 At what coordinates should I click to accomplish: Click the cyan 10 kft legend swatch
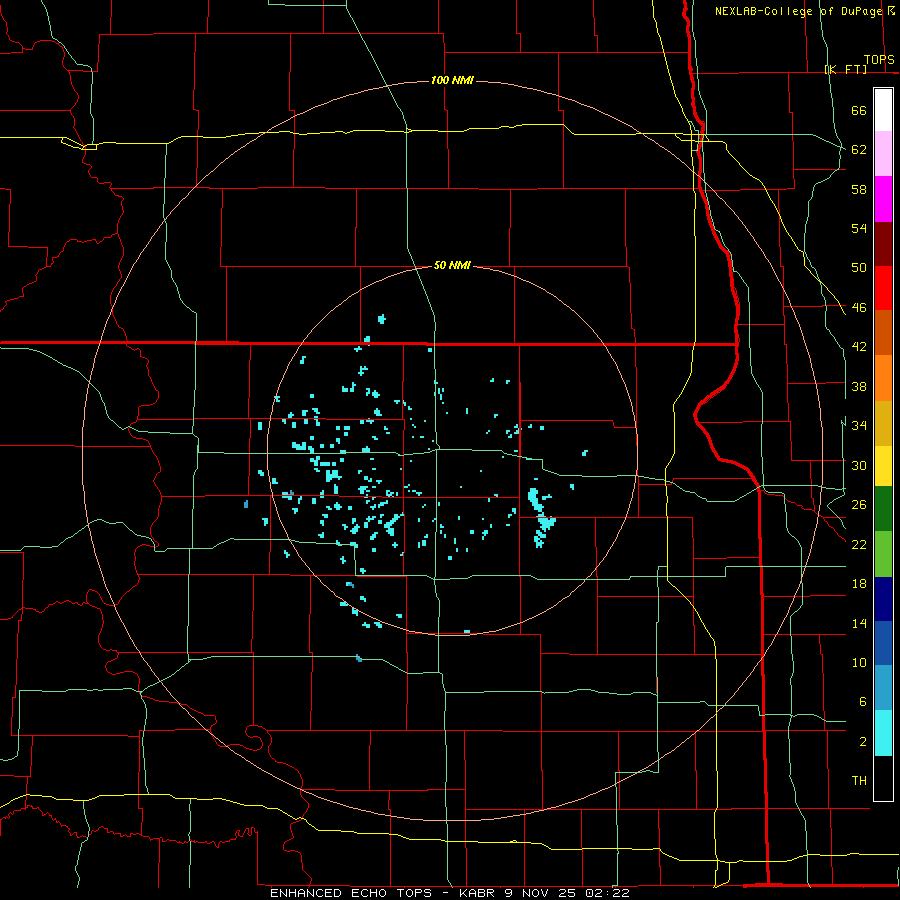tap(883, 733)
